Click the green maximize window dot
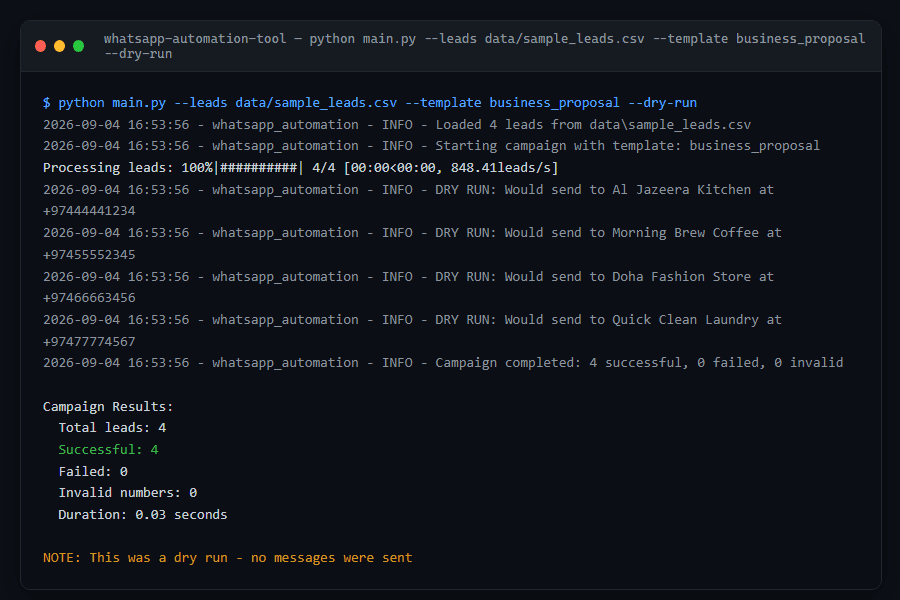The height and width of the screenshot is (600, 900). [x=79, y=46]
